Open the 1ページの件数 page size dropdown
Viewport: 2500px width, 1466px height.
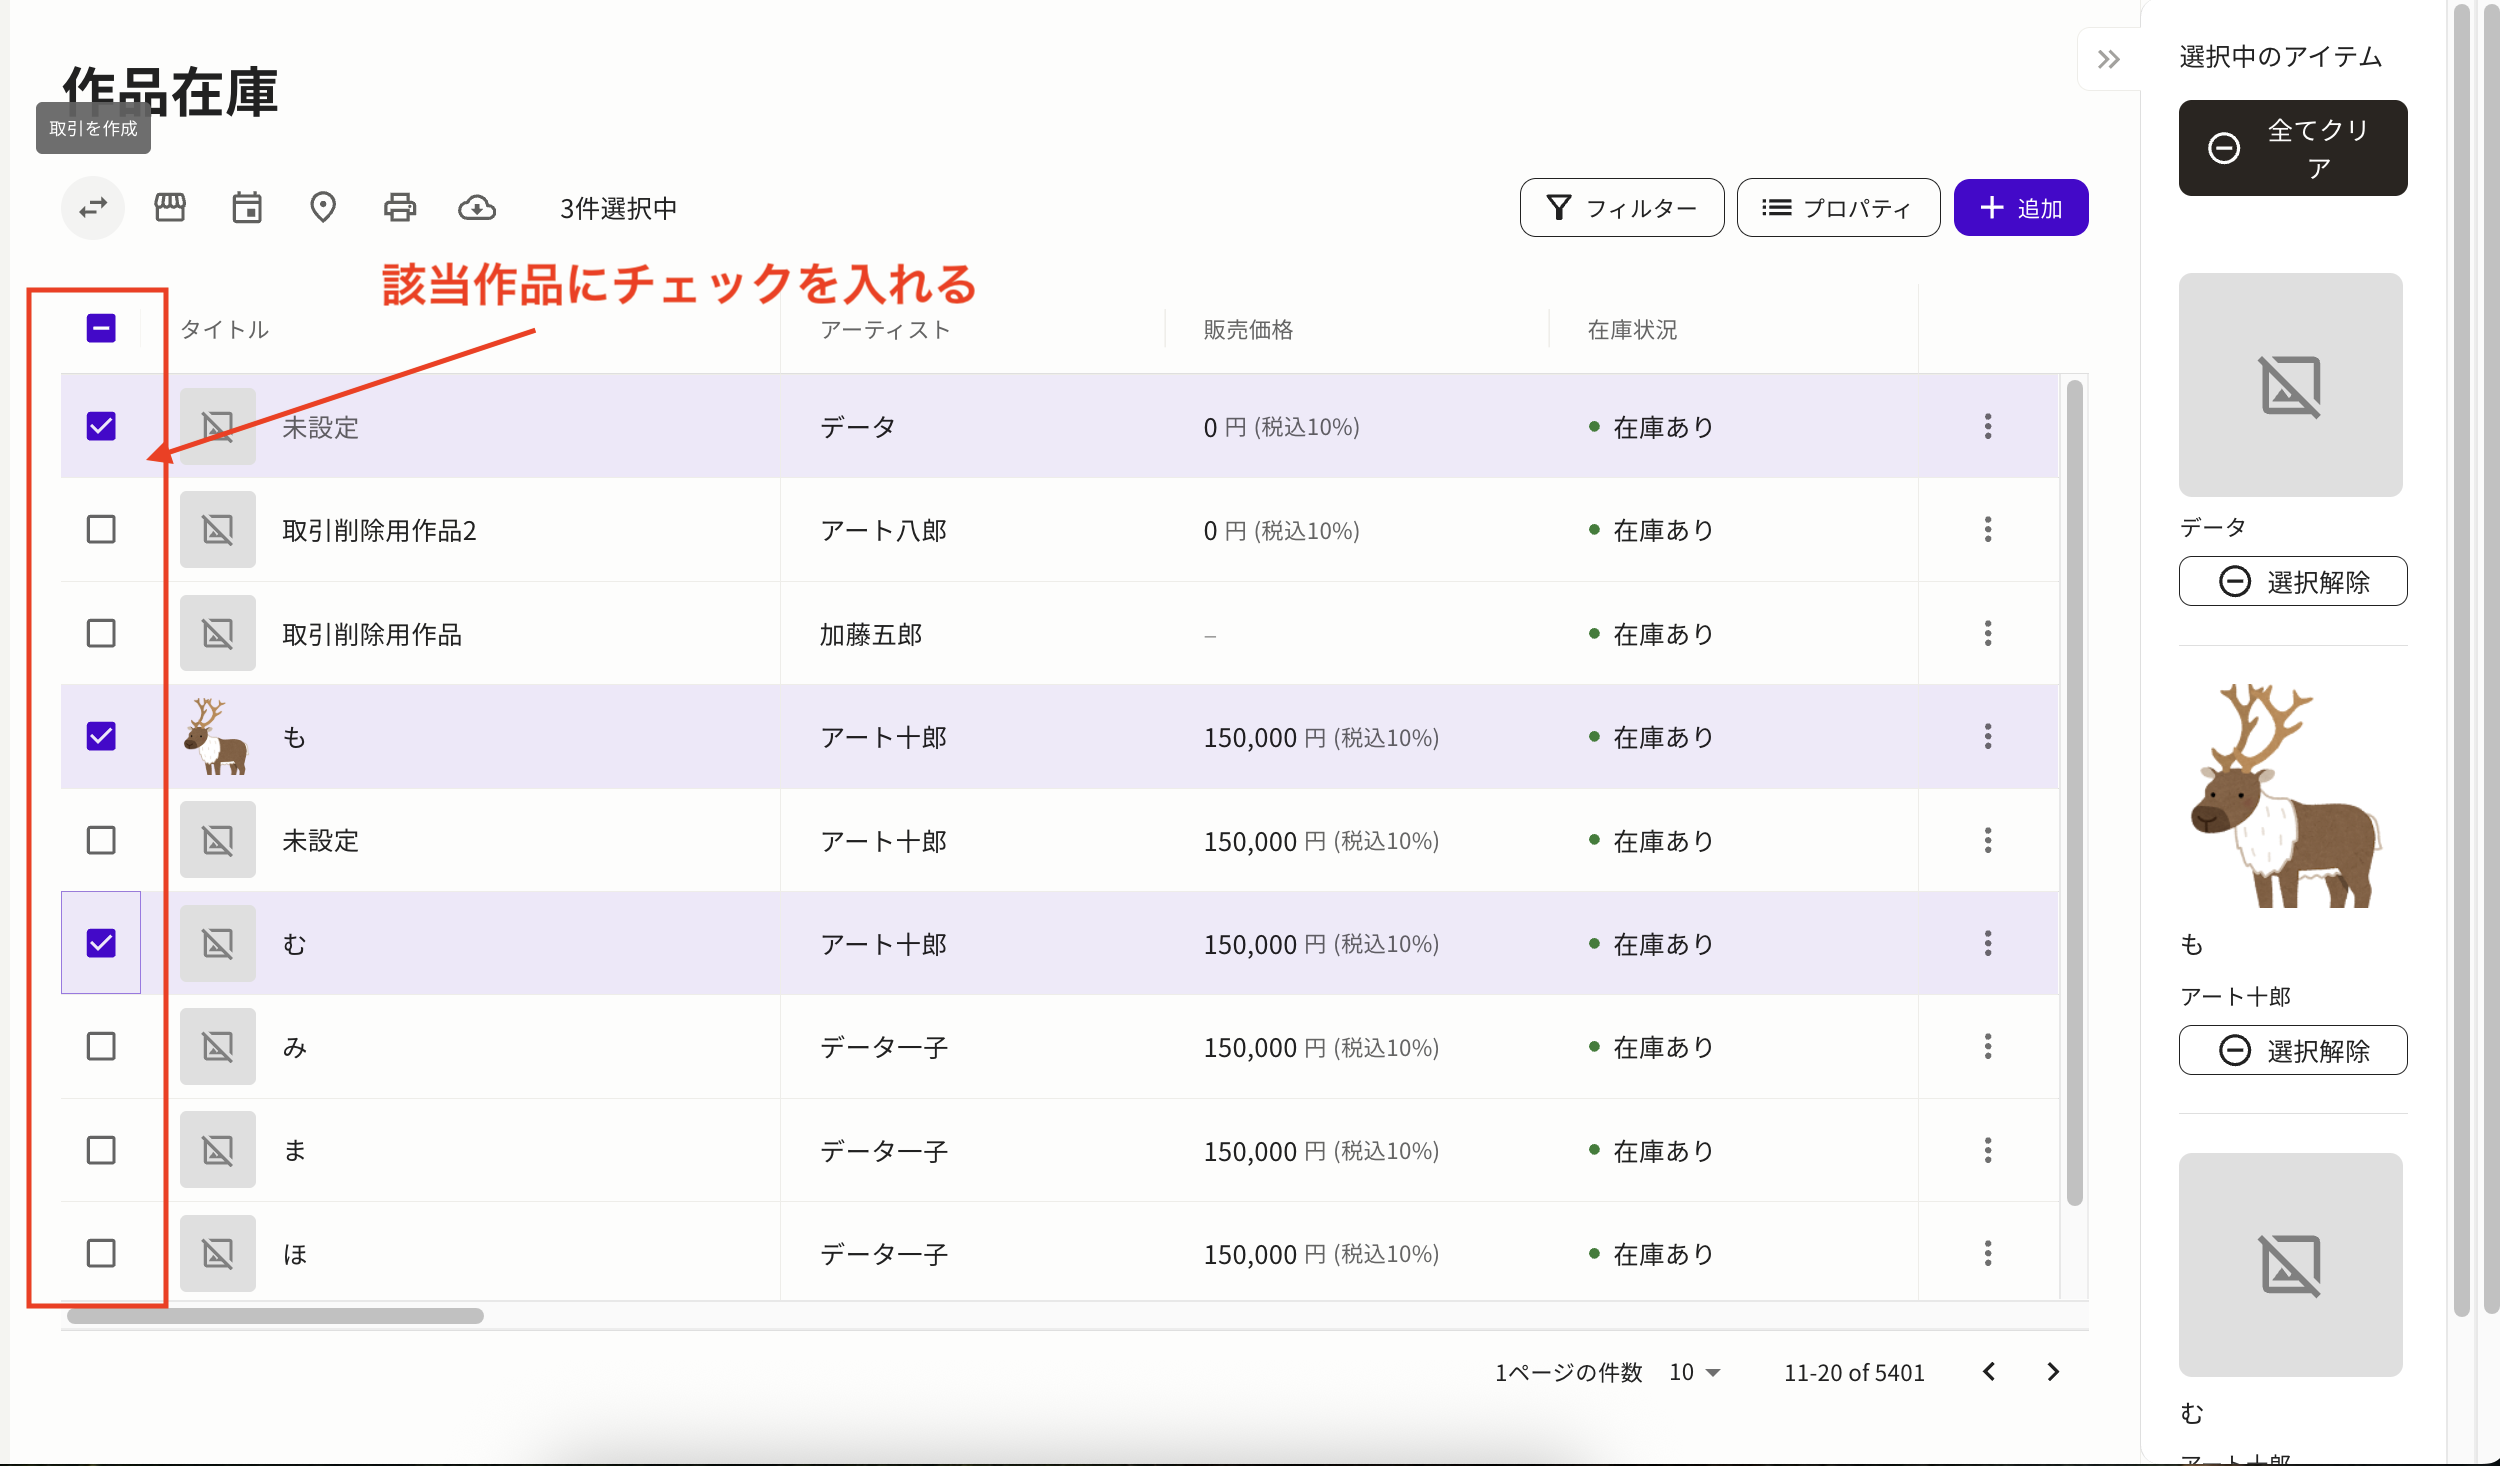[1692, 1371]
